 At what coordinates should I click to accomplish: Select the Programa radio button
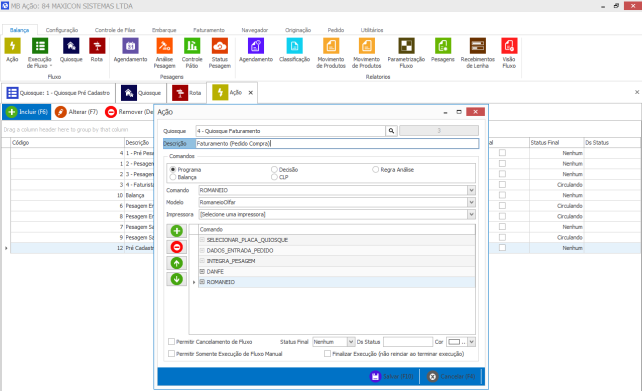(x=173, y=170)
